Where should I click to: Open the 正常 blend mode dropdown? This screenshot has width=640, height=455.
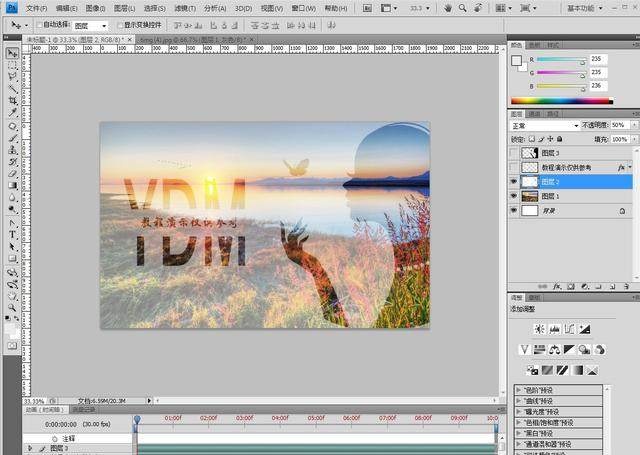point(545,126)
